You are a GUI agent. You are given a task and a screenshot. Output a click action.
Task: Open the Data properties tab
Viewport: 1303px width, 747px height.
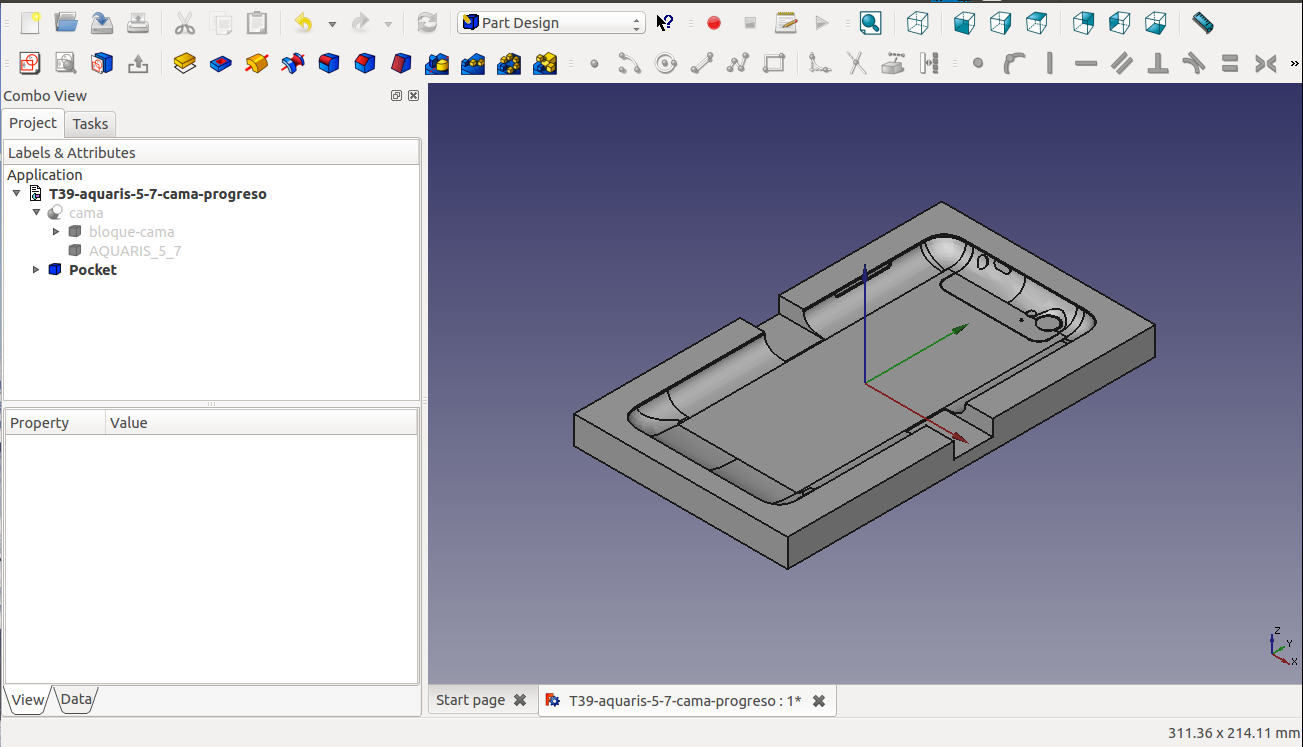tap(76, 700)
